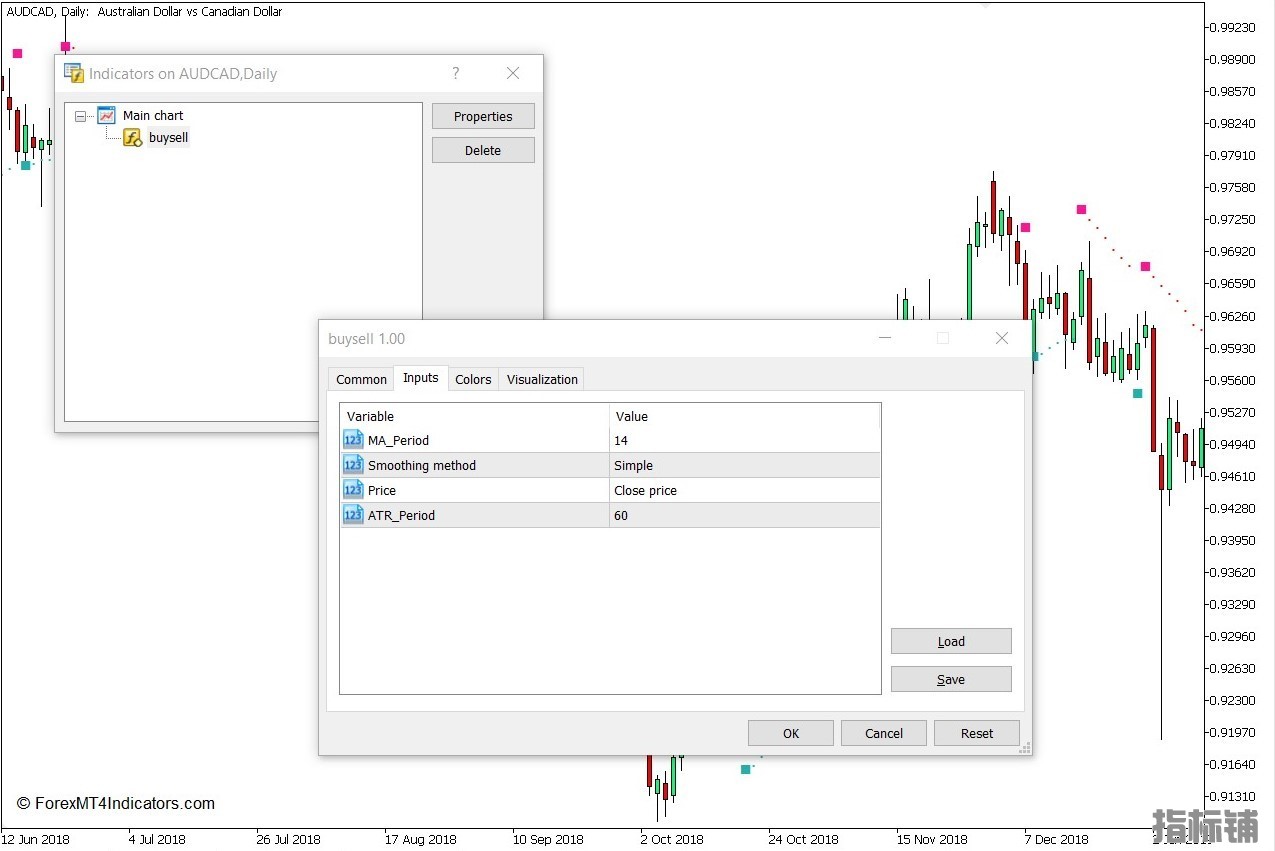Click the Cancel button
This screenshot has height=851, width=1275.
coord(884,733)
